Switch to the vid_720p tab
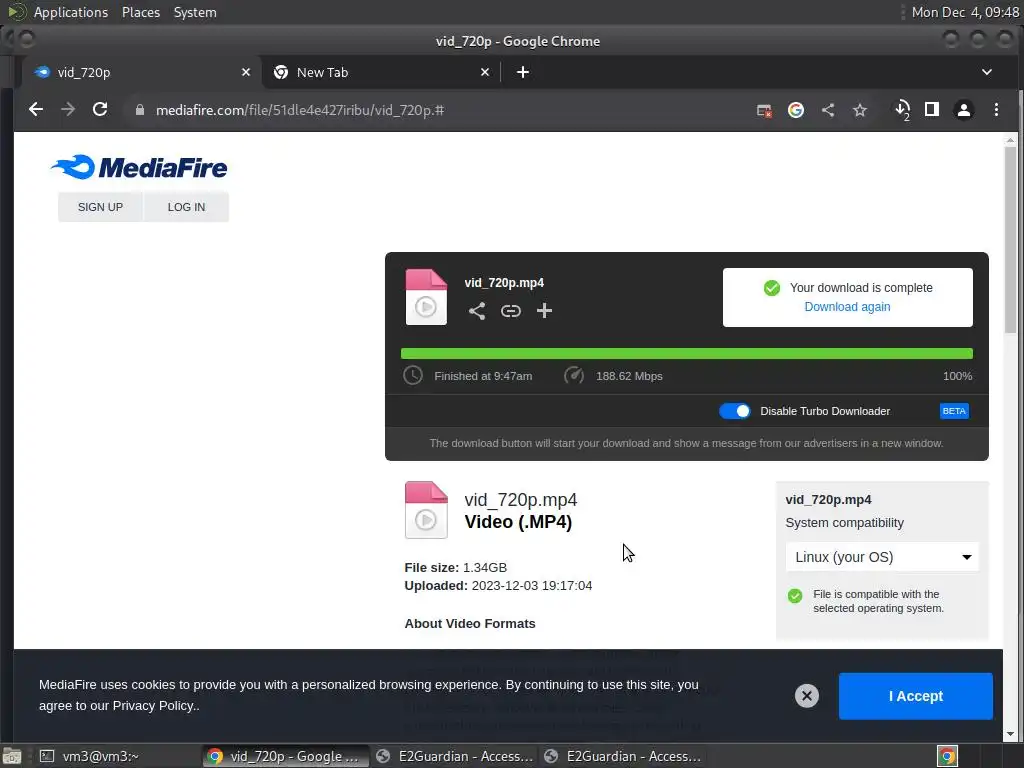This screenshot has width=1024, height=768. pos(140,72)
